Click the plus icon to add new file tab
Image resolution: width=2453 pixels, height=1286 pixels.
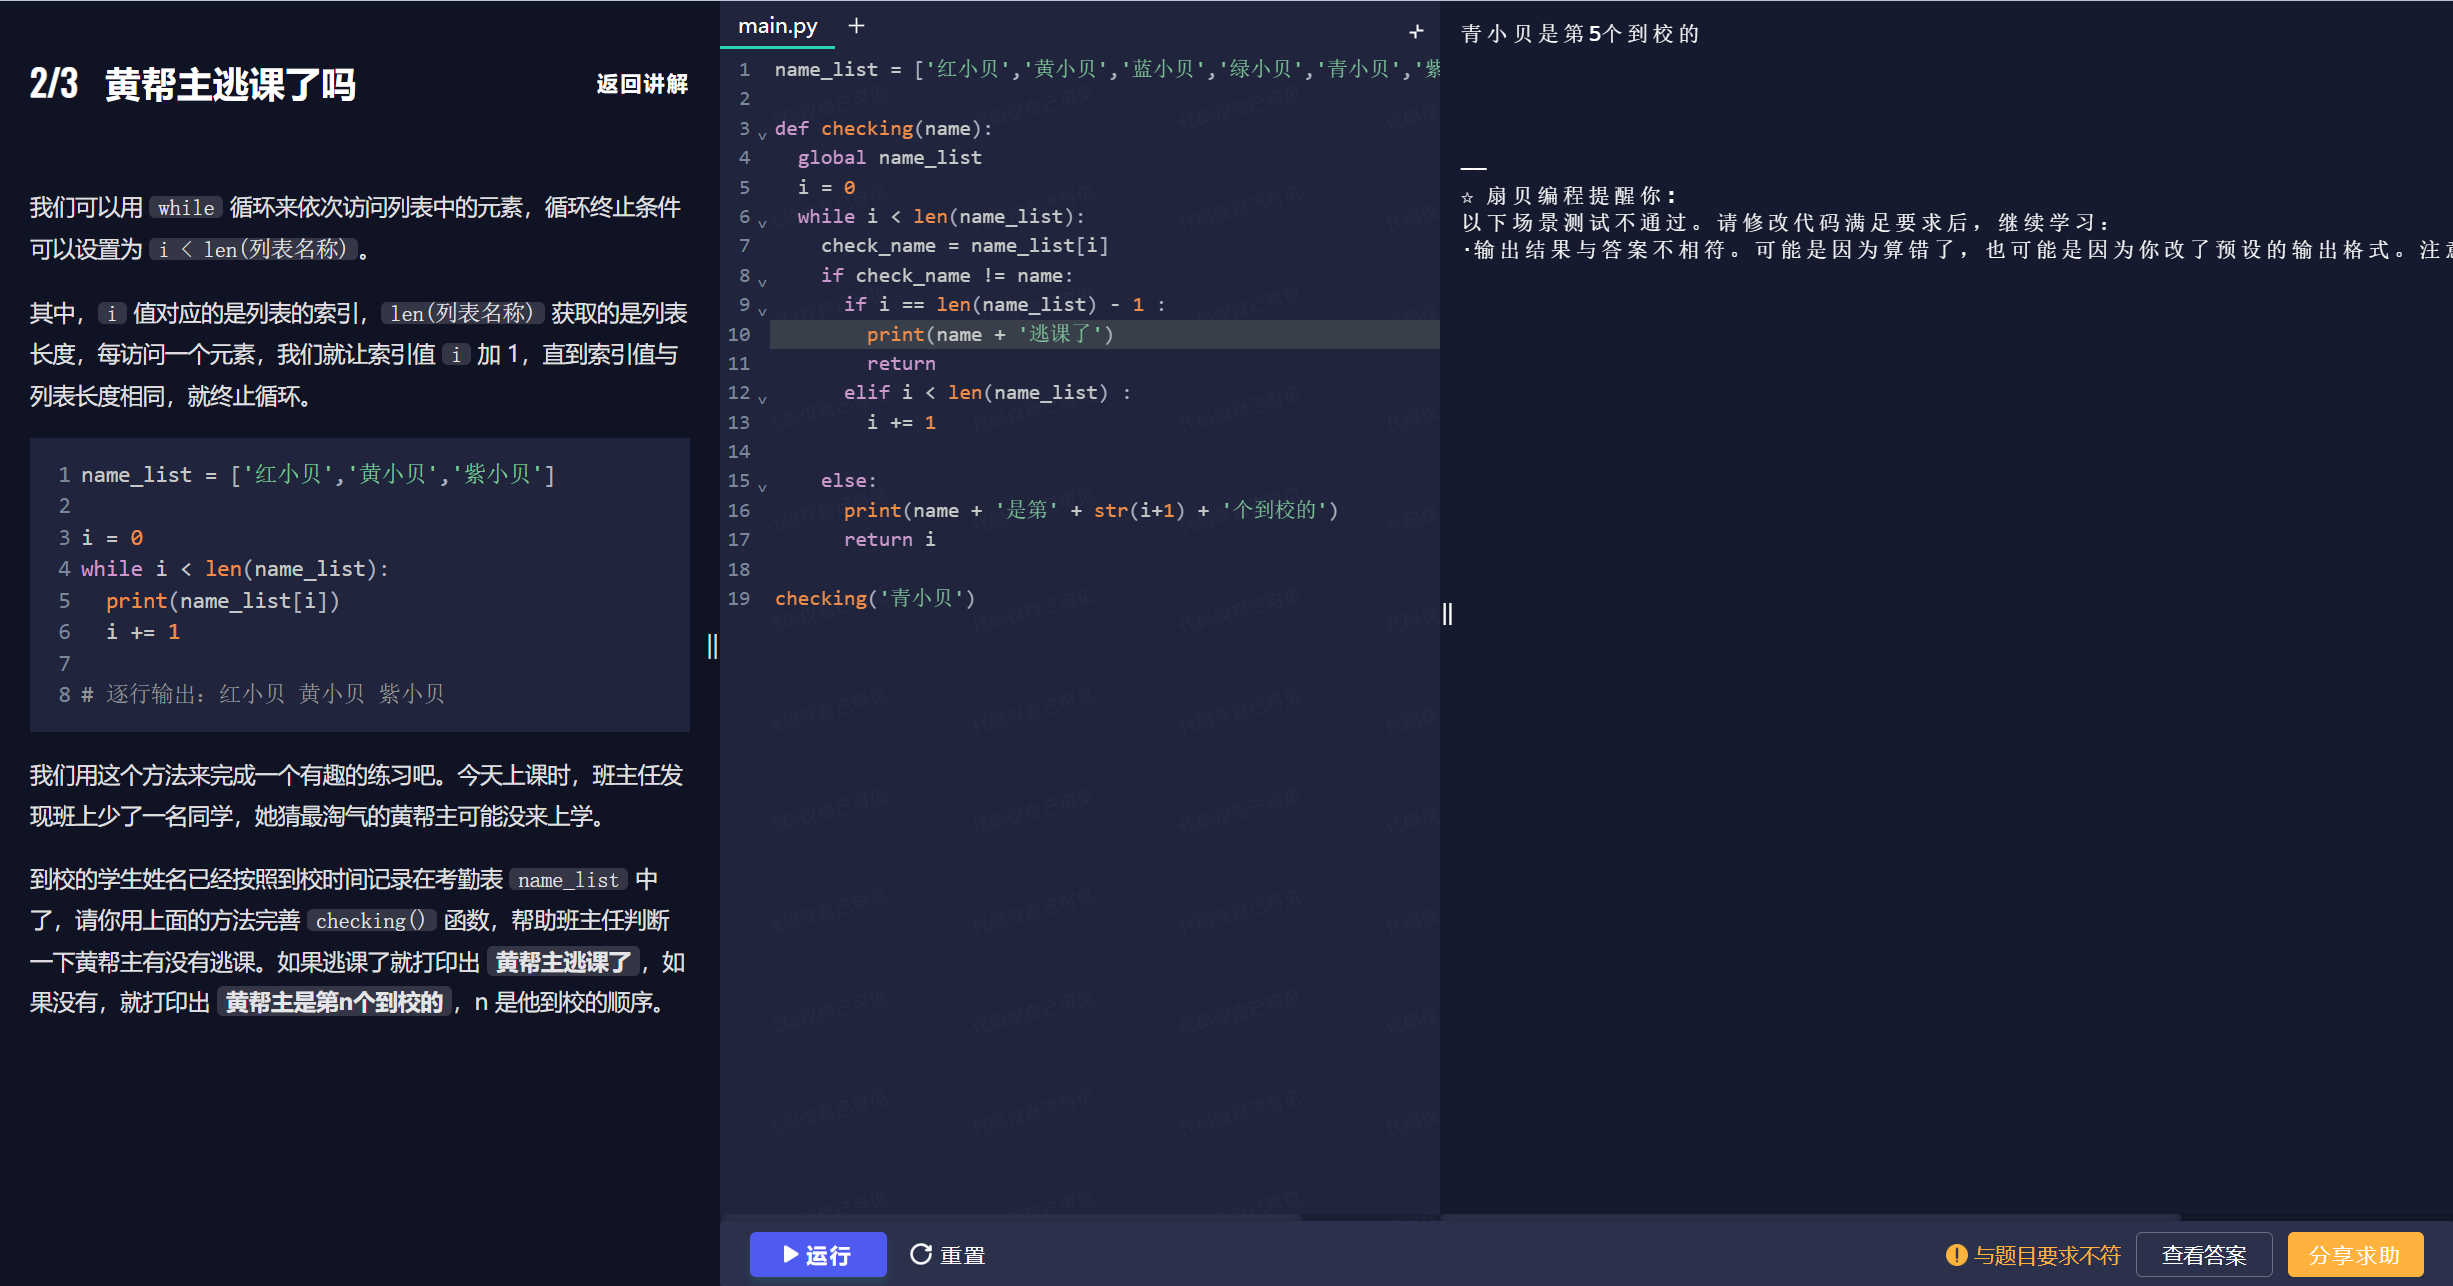coord(856,26)
